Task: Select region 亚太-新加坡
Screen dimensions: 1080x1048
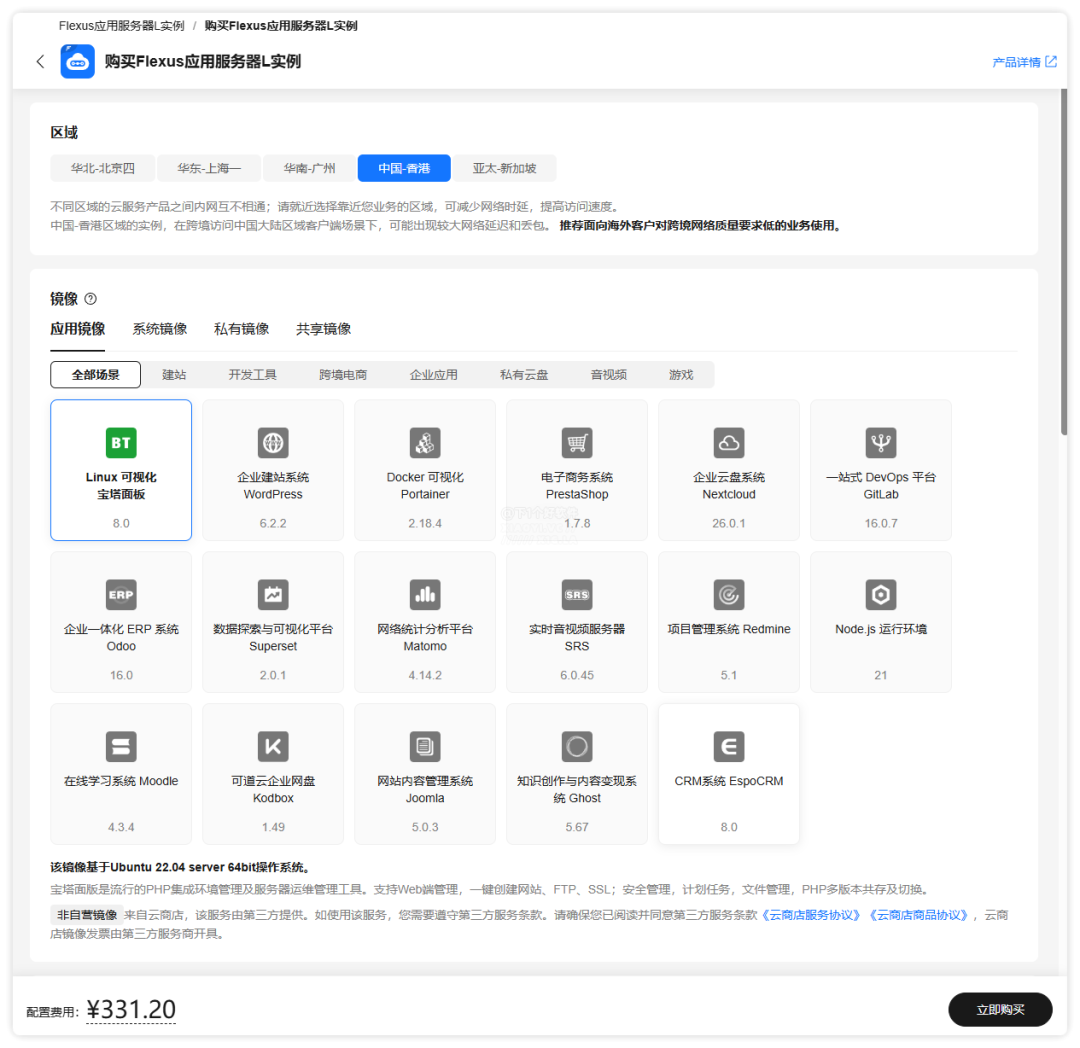Action: 504,168
